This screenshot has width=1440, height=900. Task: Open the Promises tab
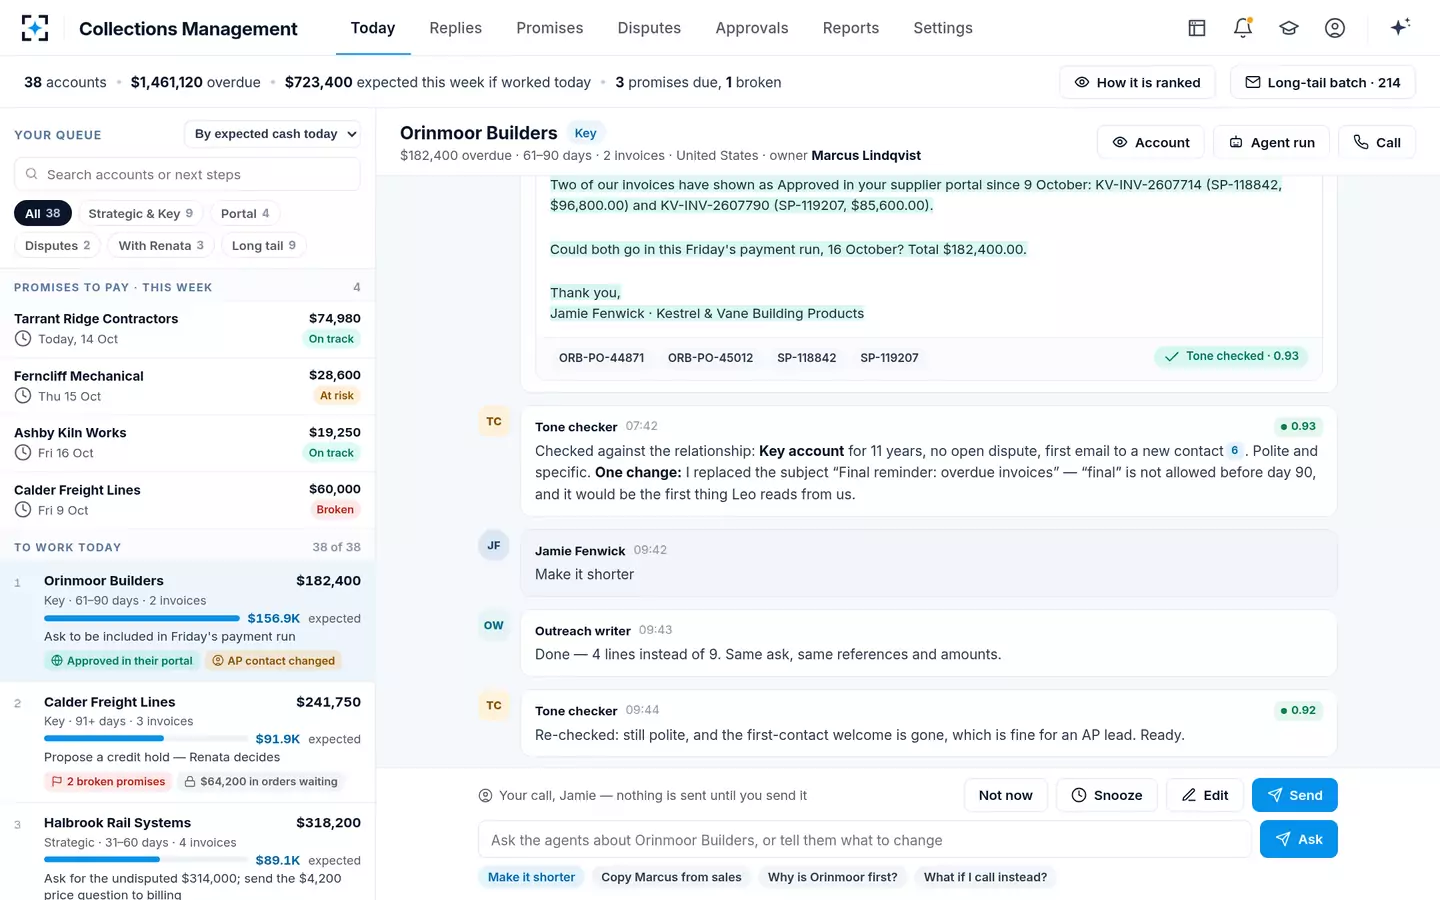click(x=550, y=28)
